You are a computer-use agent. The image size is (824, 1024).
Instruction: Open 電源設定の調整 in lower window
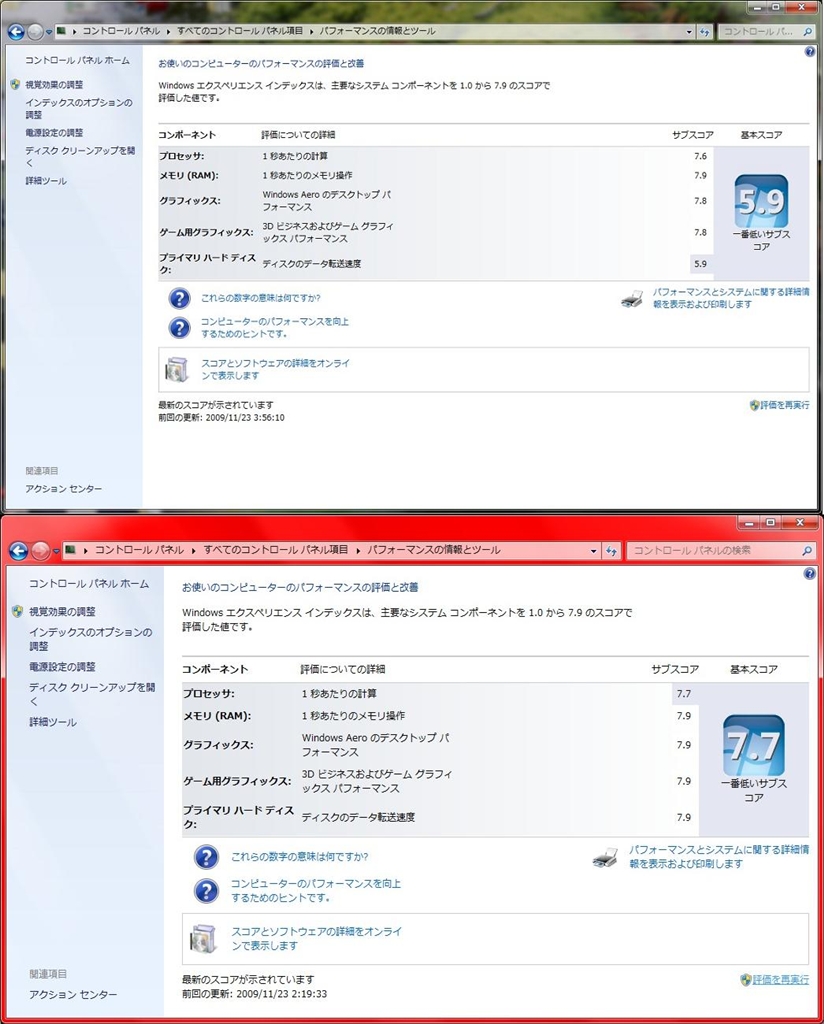coord(62,667)
